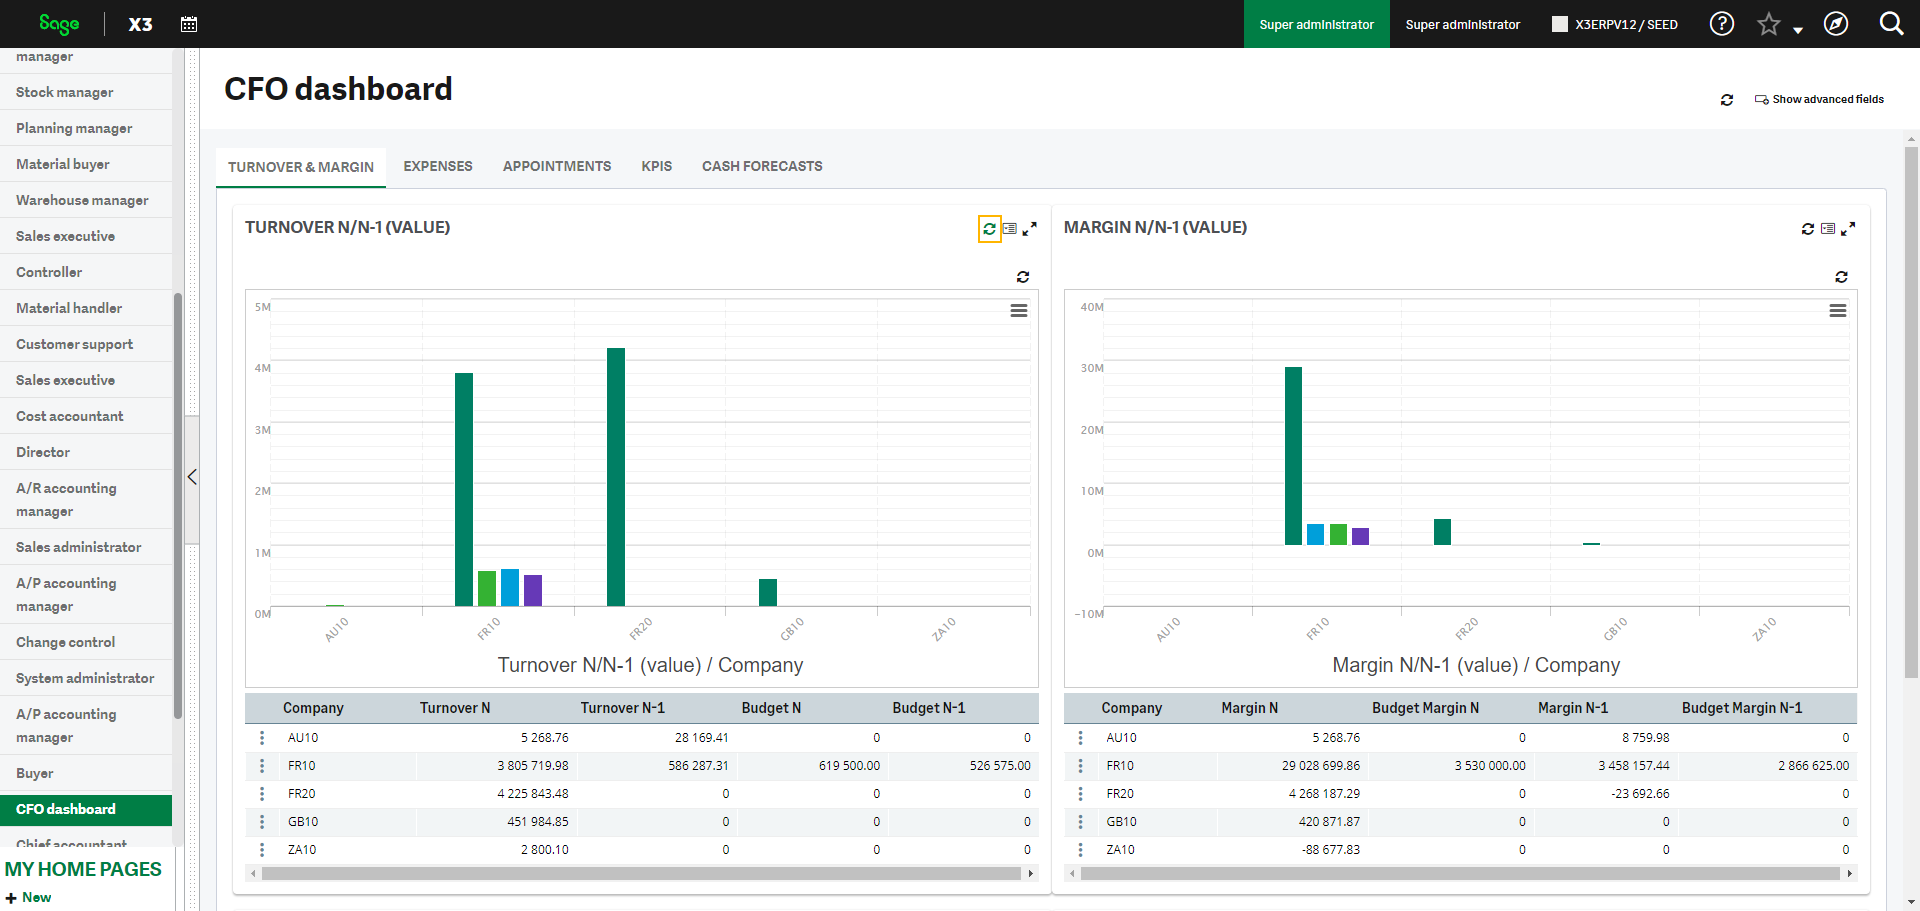Open the compass navigation icon
The image size is (1920, 911).
[x=1836, y=24]
